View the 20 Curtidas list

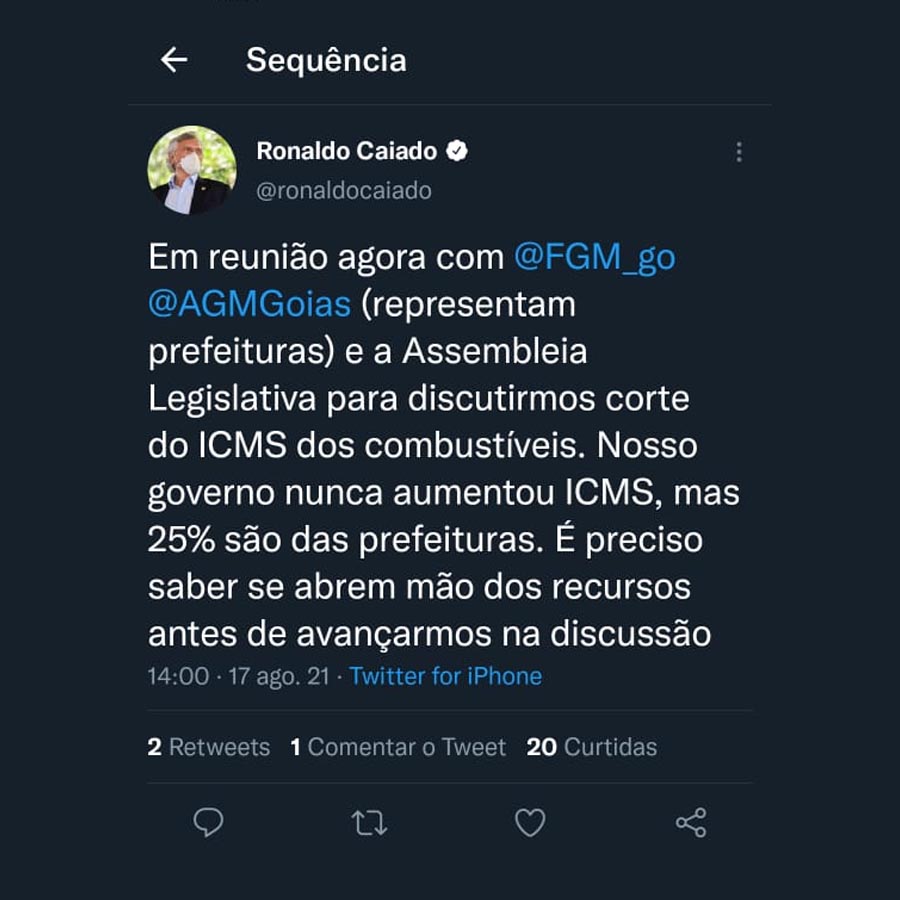pyautogui.click(x=592, y=747)
